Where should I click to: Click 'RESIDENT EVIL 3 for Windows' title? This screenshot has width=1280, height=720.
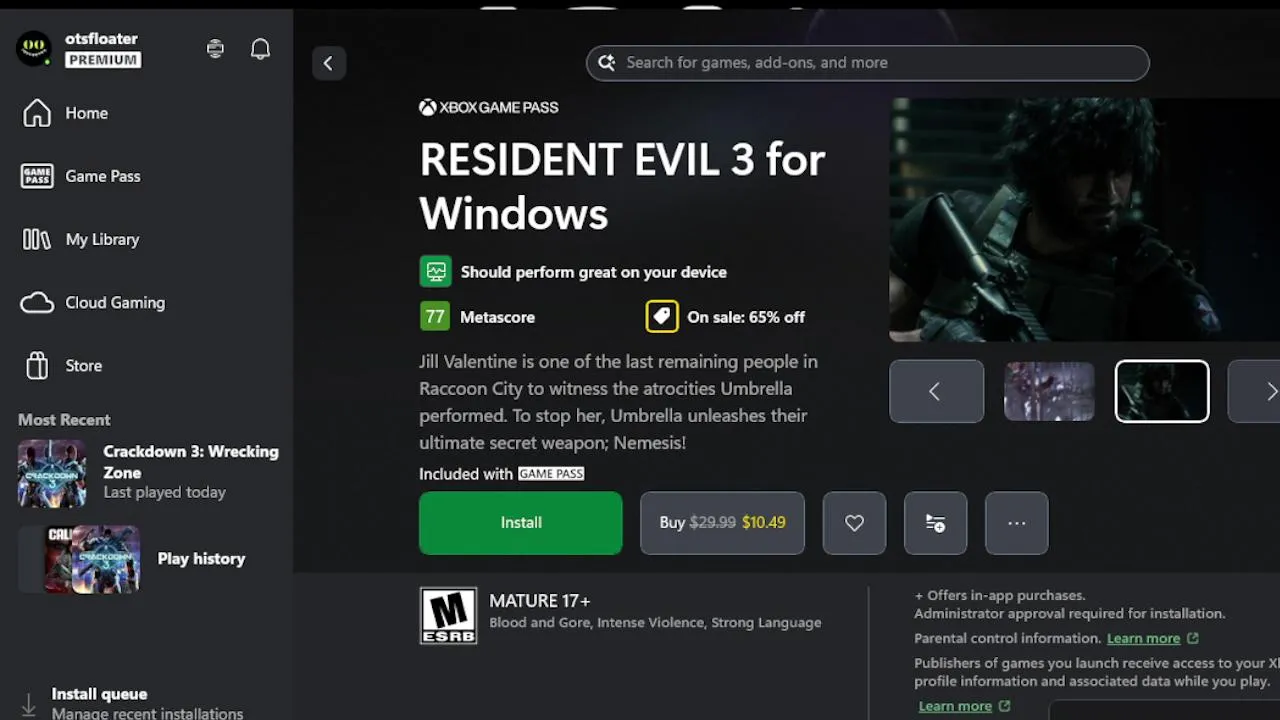[622, 186]
